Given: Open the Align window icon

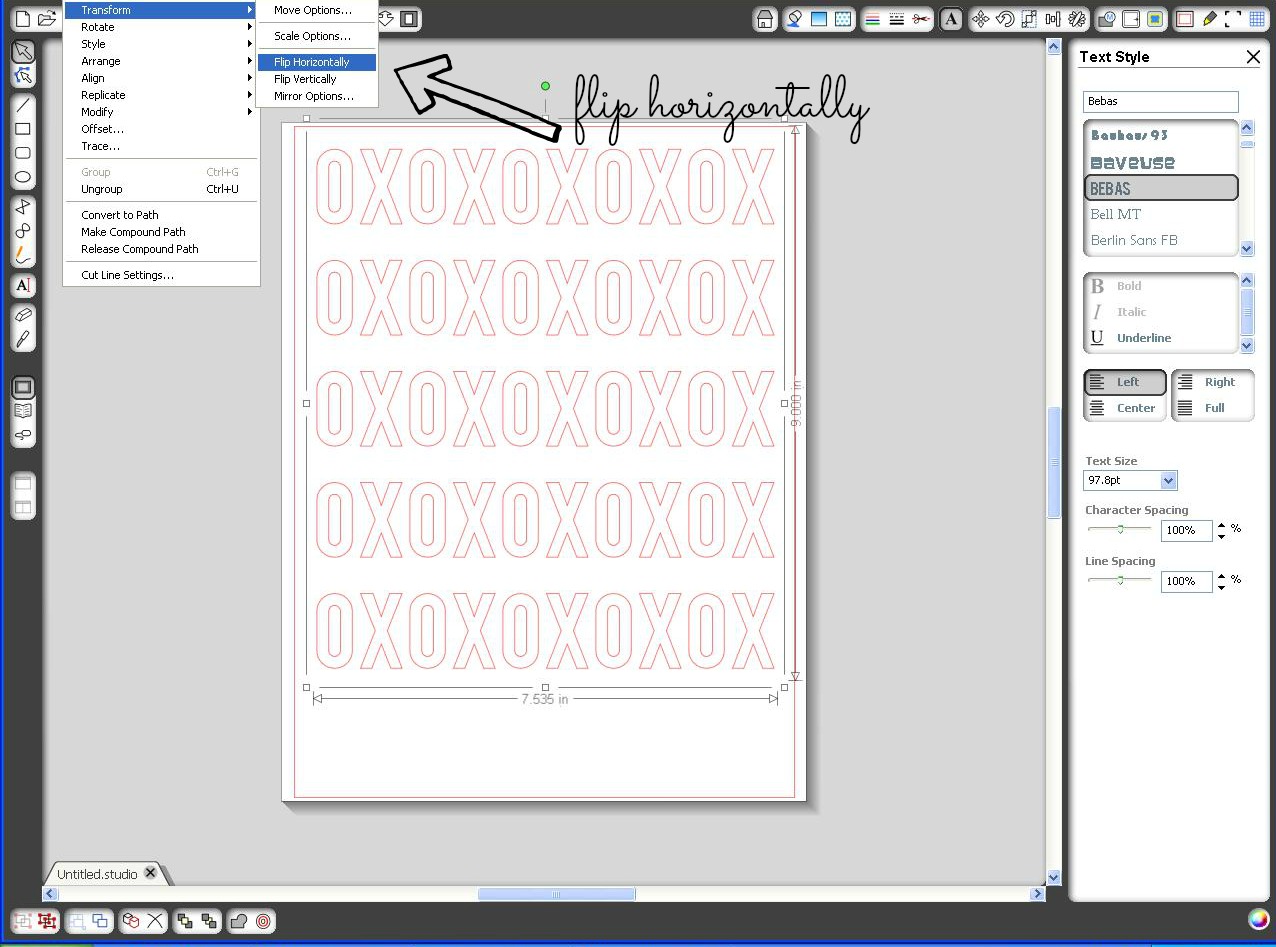Looking at the screenshot, I should tap(1053, 19).
